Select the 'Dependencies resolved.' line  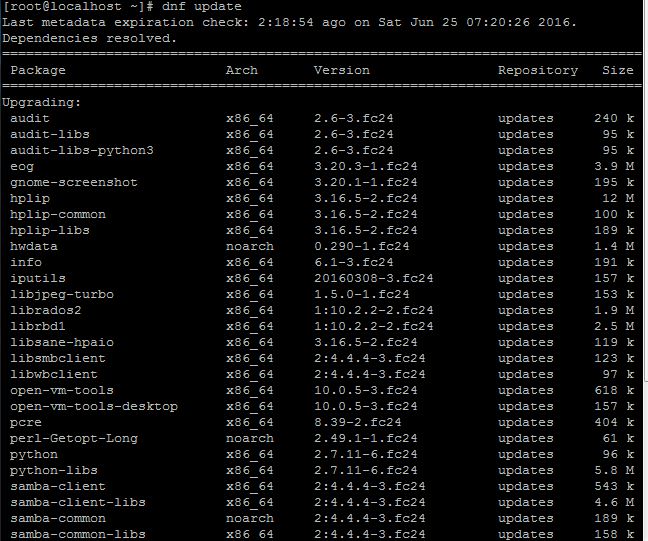(89, 38)
